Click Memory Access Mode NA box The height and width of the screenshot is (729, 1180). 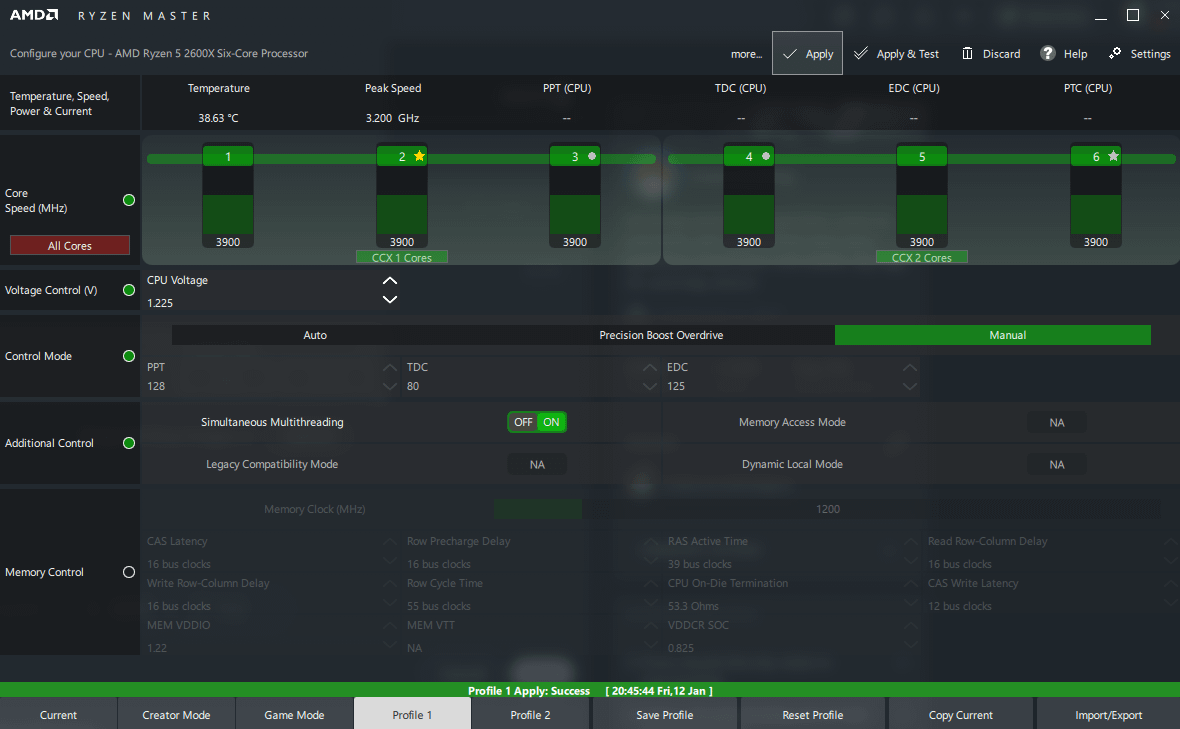pyautogui.click(x=1057, y=422)
